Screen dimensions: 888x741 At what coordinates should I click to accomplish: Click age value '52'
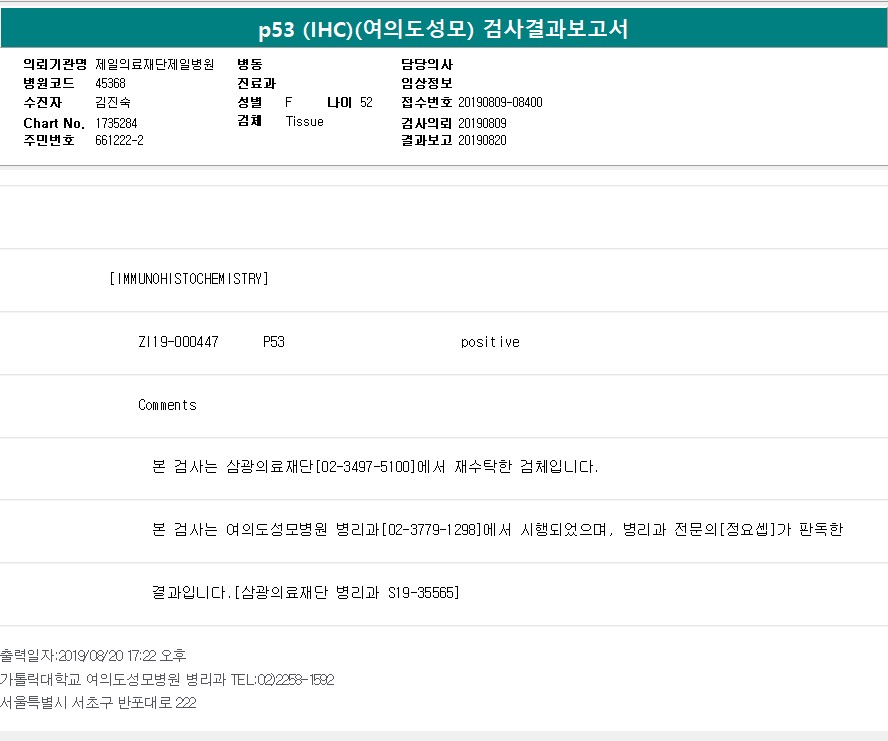tap(366, 103)
